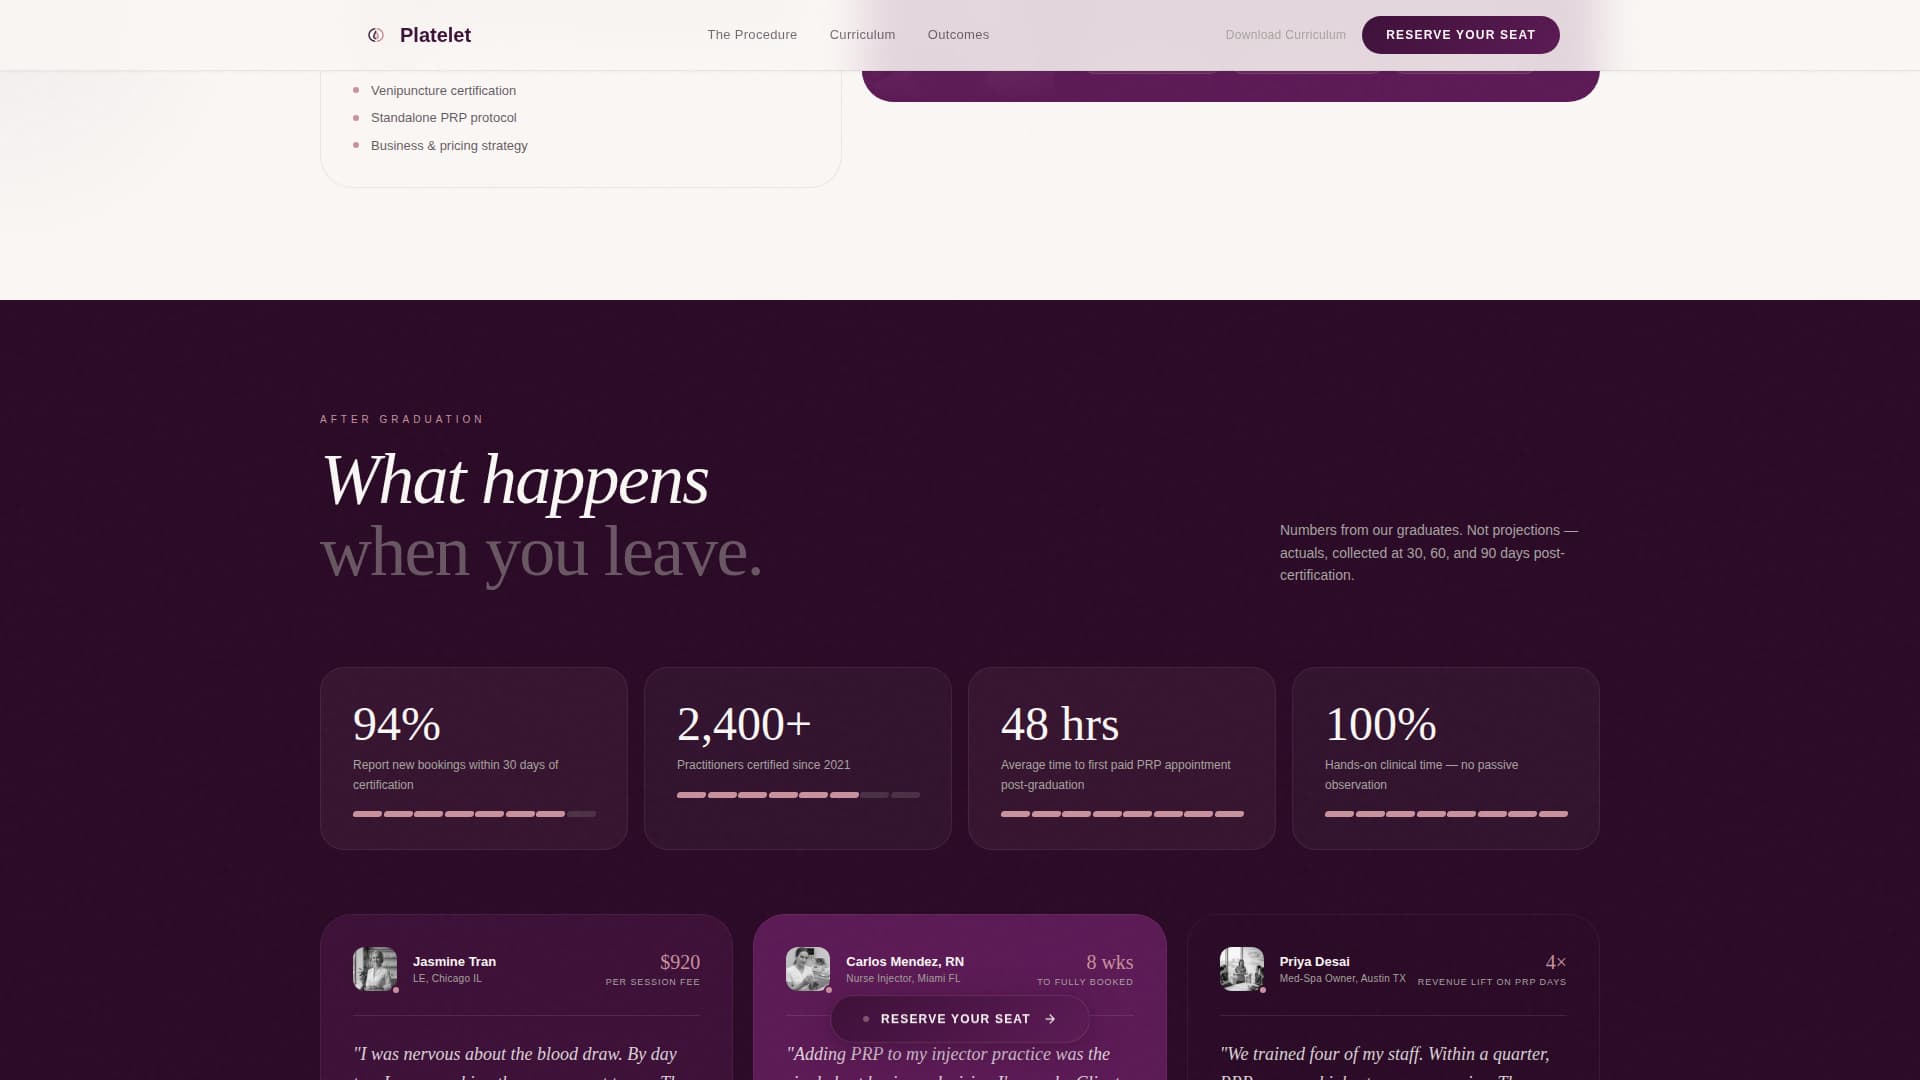Viewport: 1920px width, 1080px height.
Task: Click the bullet dot beside Standalone PRP protocol
Action: pos(357,117)
